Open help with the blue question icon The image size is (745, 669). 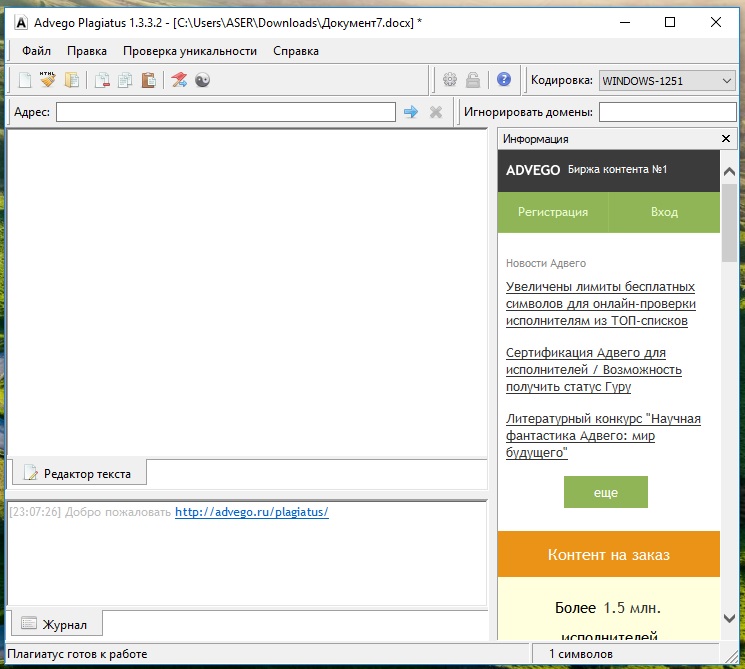[x=504, y=79]
